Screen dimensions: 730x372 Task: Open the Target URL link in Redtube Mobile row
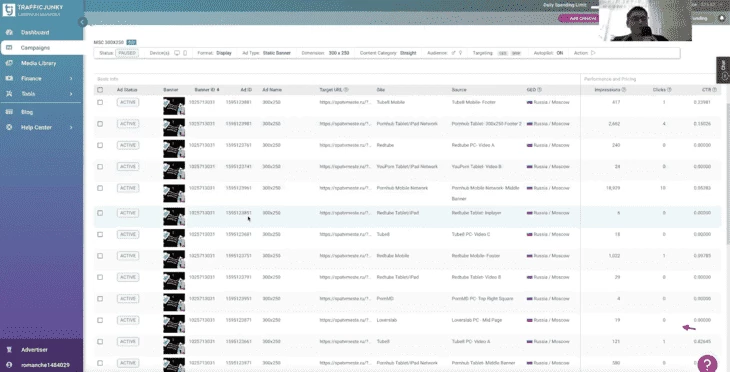(x=345, y=256)
